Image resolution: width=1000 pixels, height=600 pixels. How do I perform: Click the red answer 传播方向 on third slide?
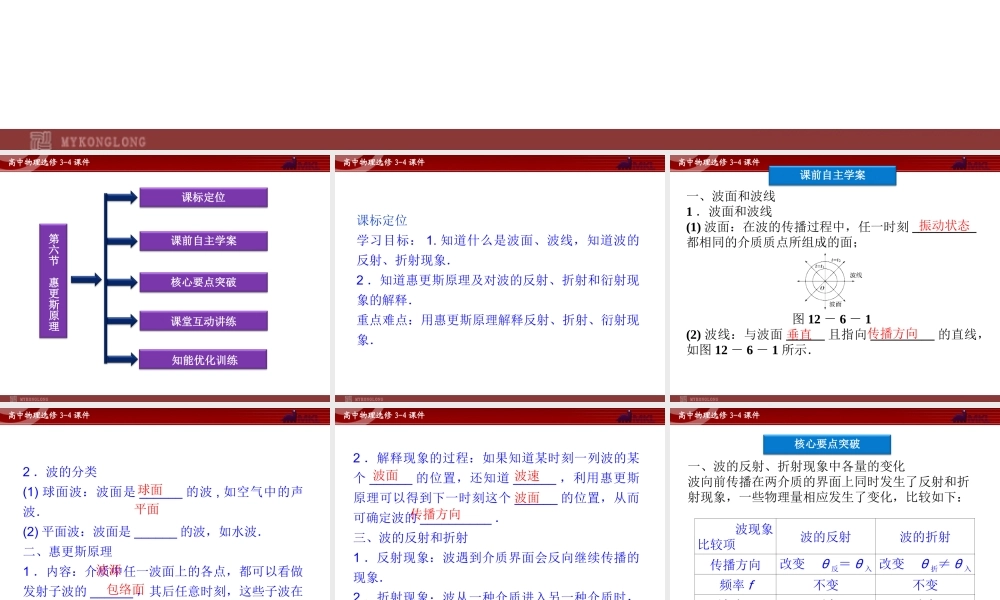click(893, 334)
